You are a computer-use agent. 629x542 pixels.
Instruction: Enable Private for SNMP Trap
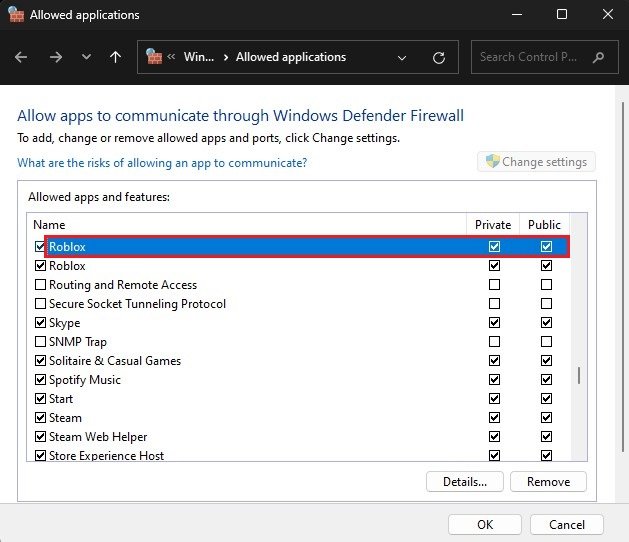click(x=494, y=342)
